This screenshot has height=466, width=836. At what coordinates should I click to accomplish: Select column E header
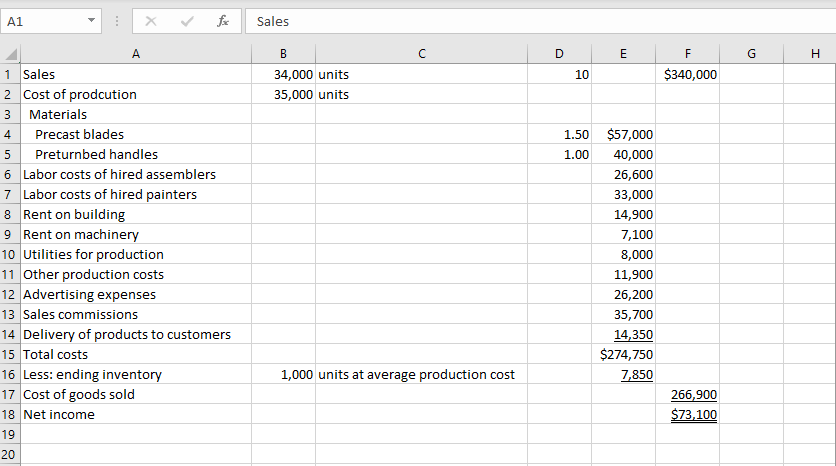click(x=623, y=54)
